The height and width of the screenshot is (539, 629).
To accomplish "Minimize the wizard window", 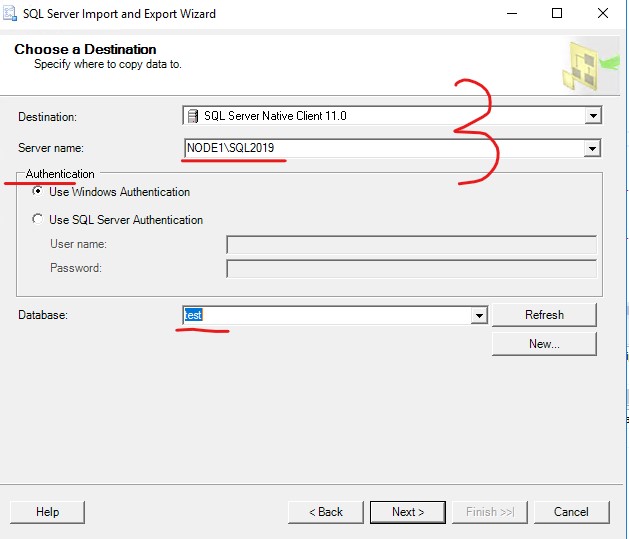I will 512,13.
